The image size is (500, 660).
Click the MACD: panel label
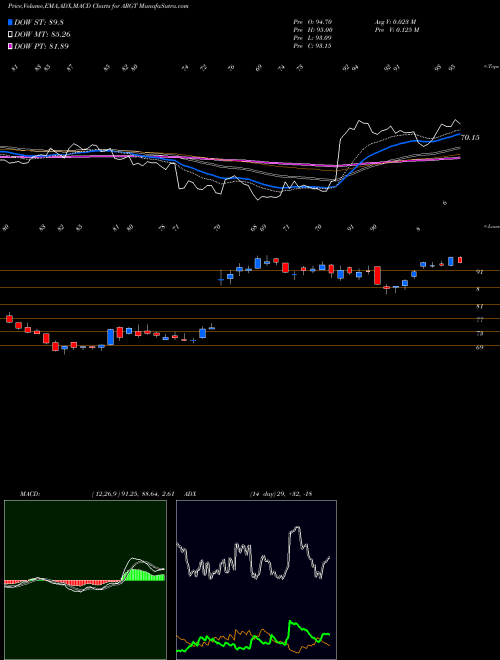29,494
